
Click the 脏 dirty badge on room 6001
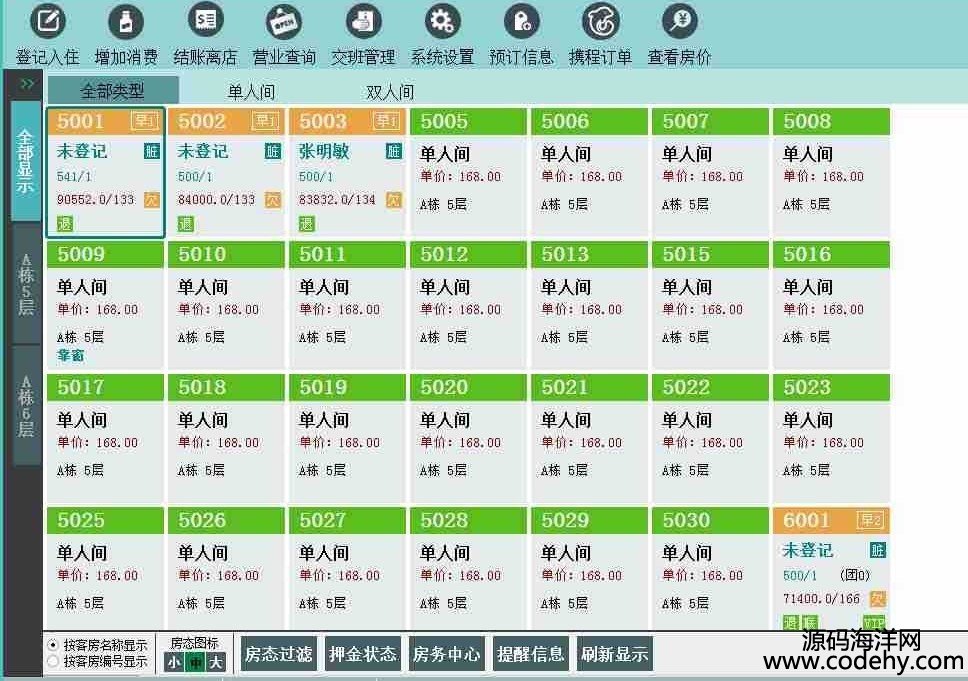click(x=877, y=550)
